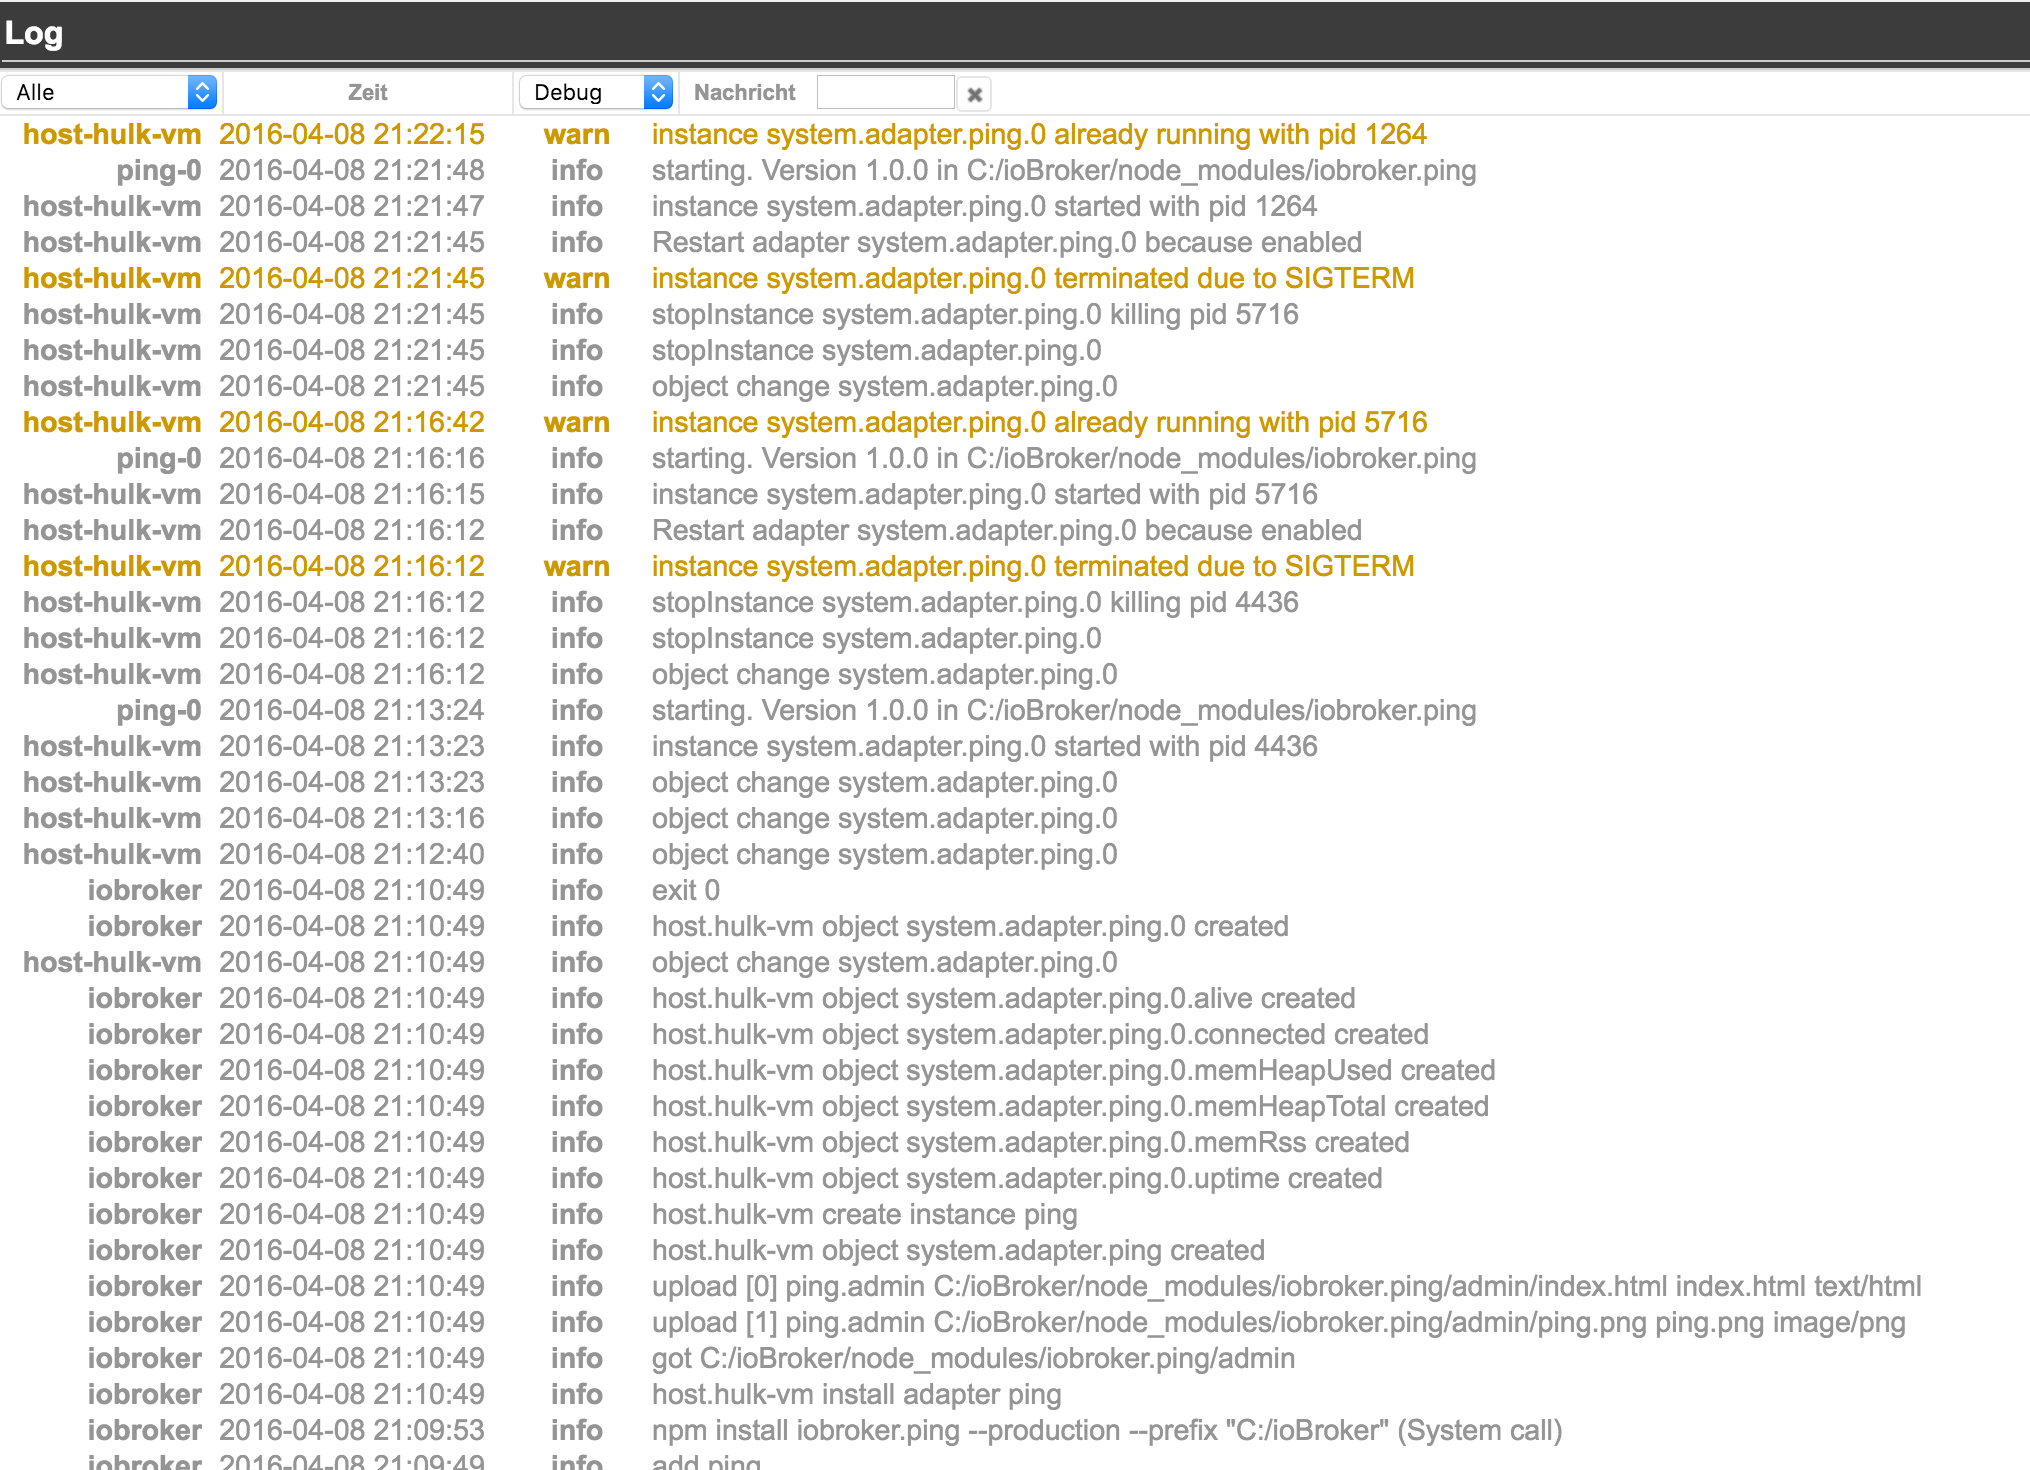Select message 'system.adapter.ping.0.uptime created'

coord(1017,1178)
